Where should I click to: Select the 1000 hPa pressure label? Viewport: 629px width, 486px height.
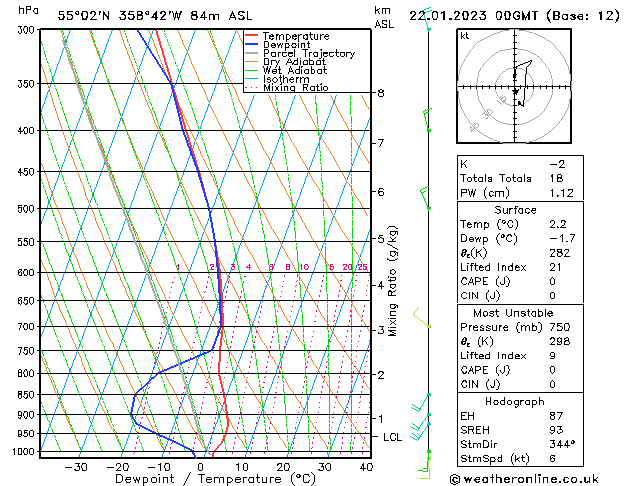point(25,452)
